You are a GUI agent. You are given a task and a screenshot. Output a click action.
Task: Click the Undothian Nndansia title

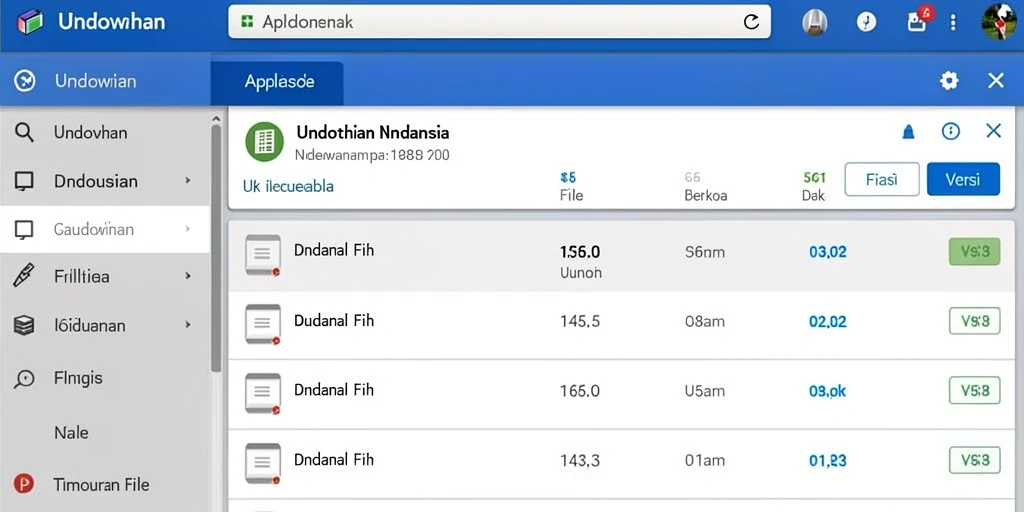pos(372,133)
